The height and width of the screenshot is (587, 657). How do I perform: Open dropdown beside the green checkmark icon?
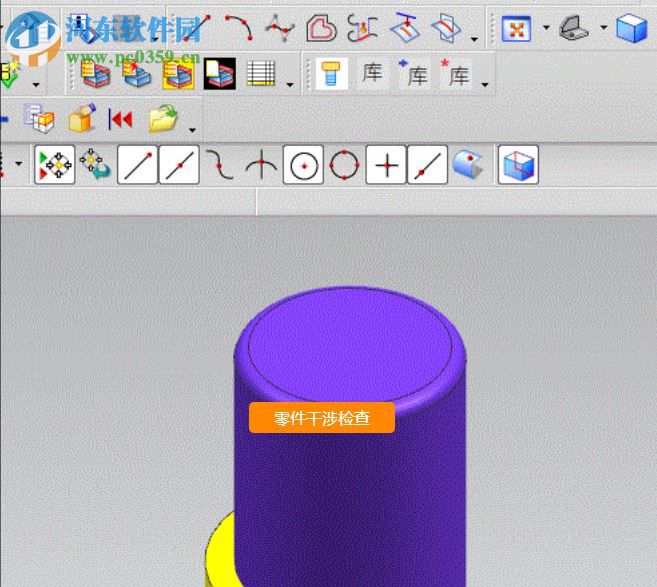click(x=36, y=85)
